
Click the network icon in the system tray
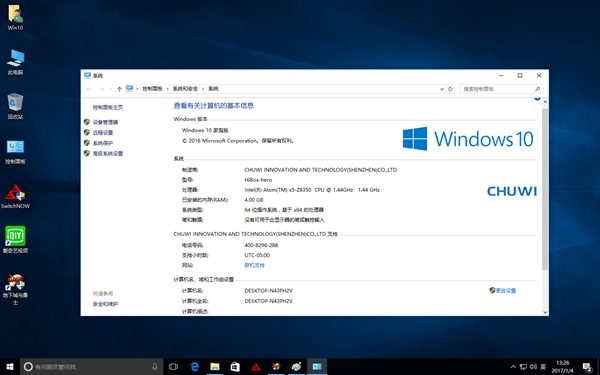(523, 367)
